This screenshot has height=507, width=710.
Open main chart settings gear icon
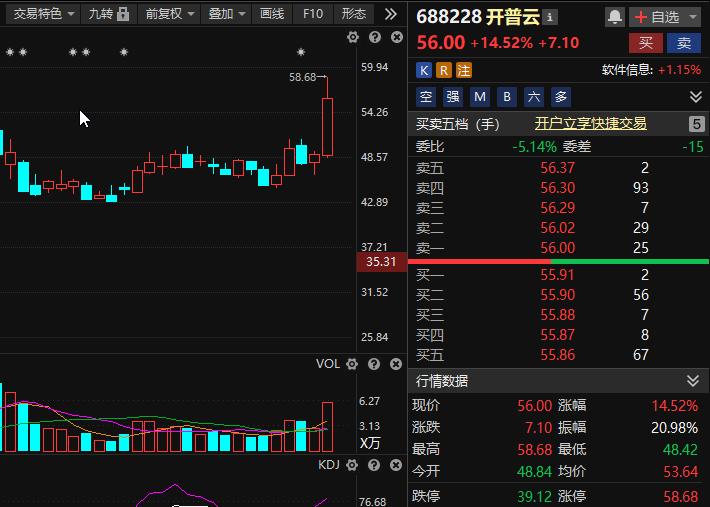(x=353, y=37)
